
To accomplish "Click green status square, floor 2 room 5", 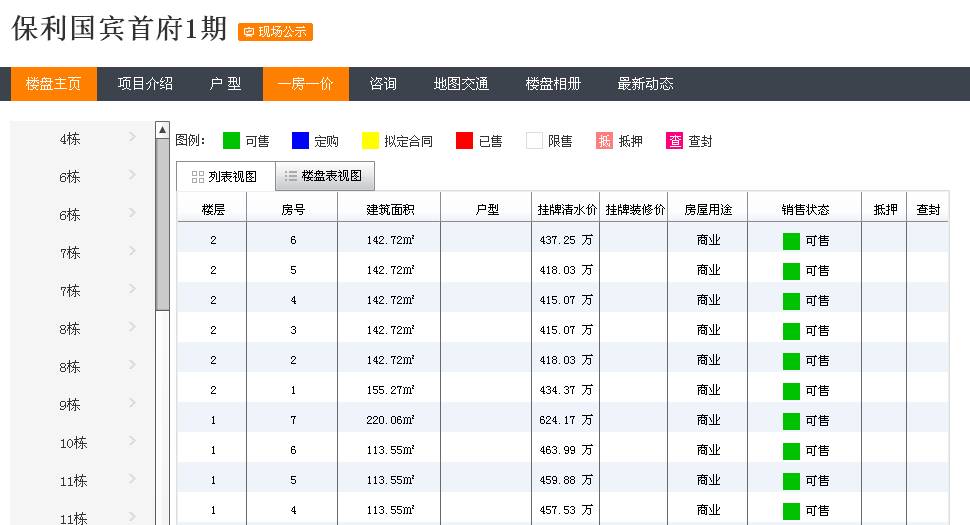I will (791, 271).
